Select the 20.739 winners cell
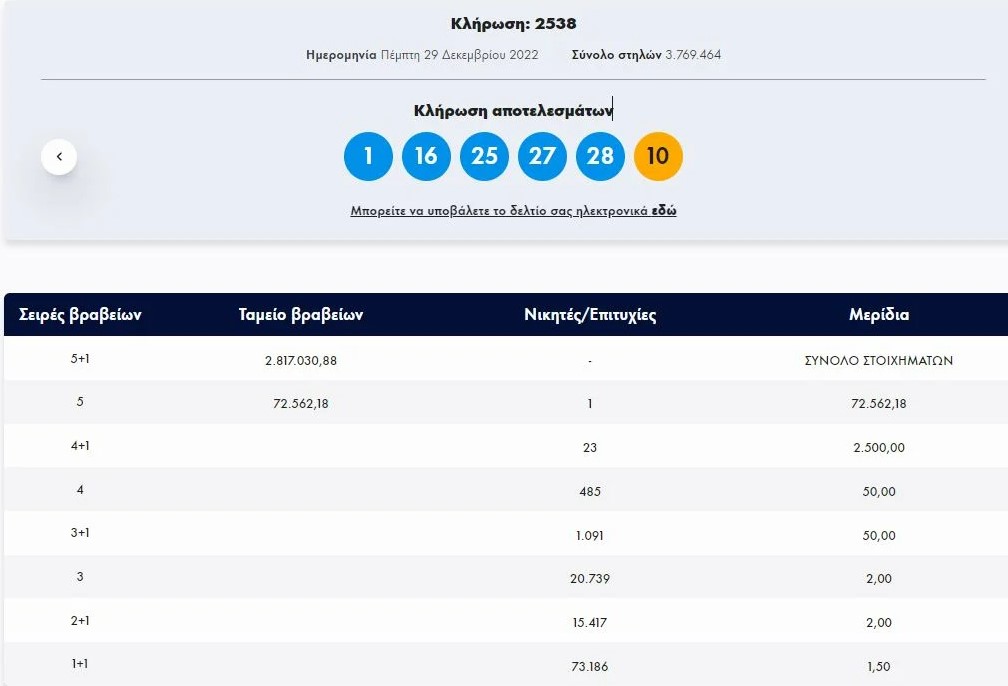The image size is (1008, 686). coord(590,578)
